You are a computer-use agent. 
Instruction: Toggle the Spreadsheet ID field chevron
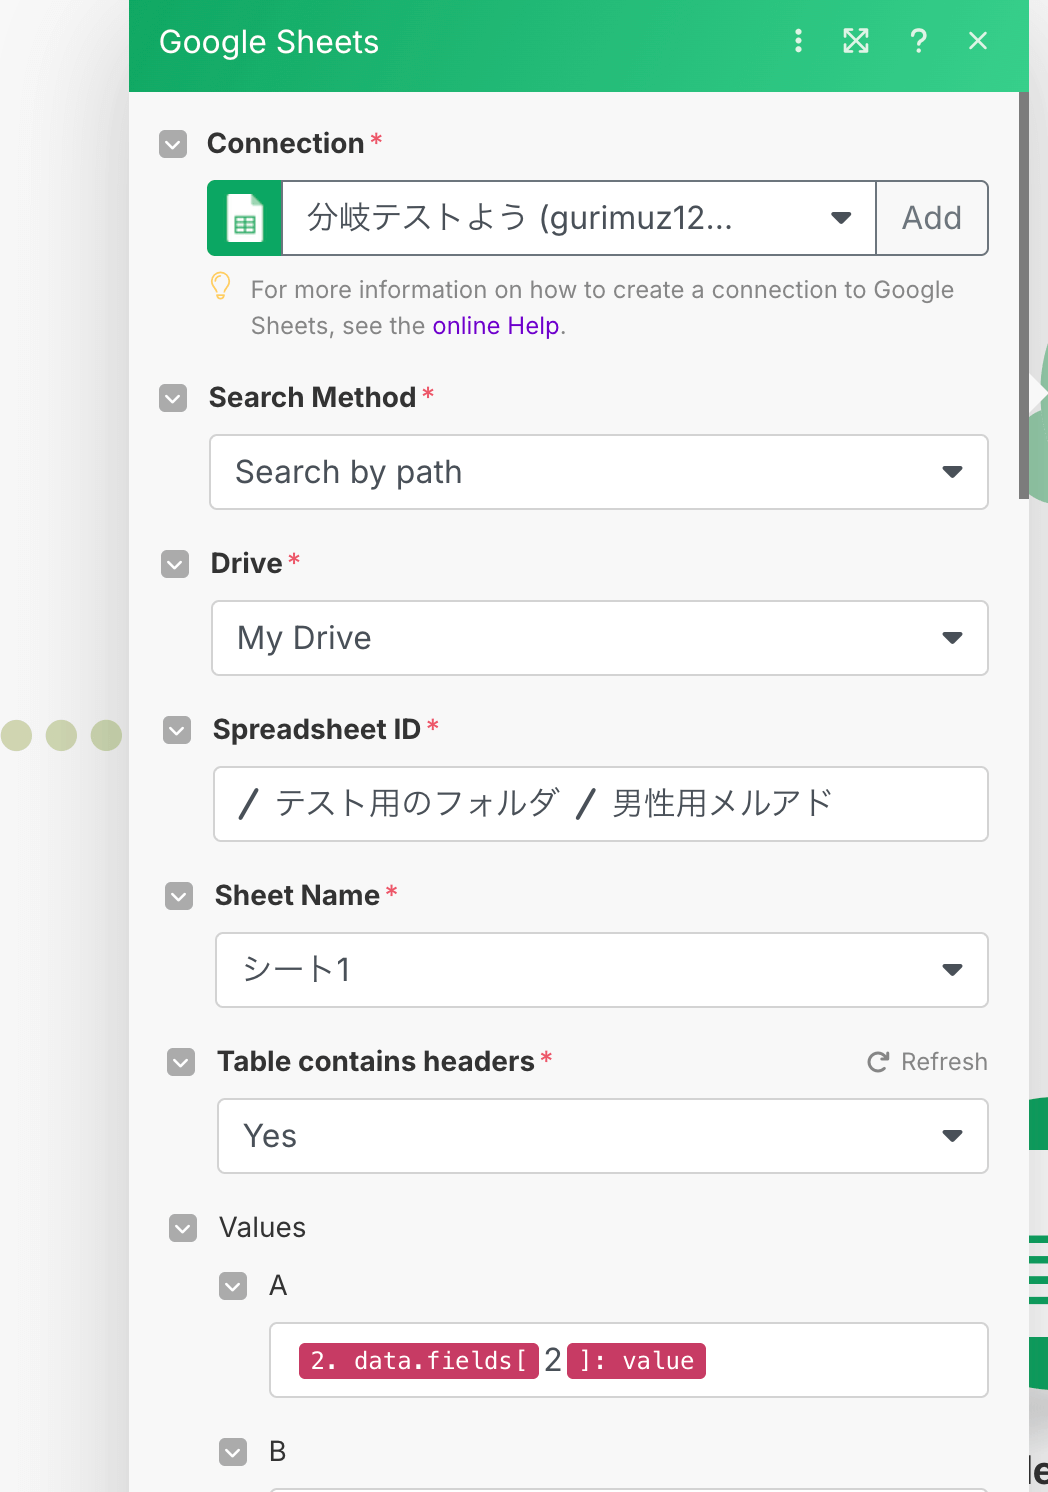[177, 730]
